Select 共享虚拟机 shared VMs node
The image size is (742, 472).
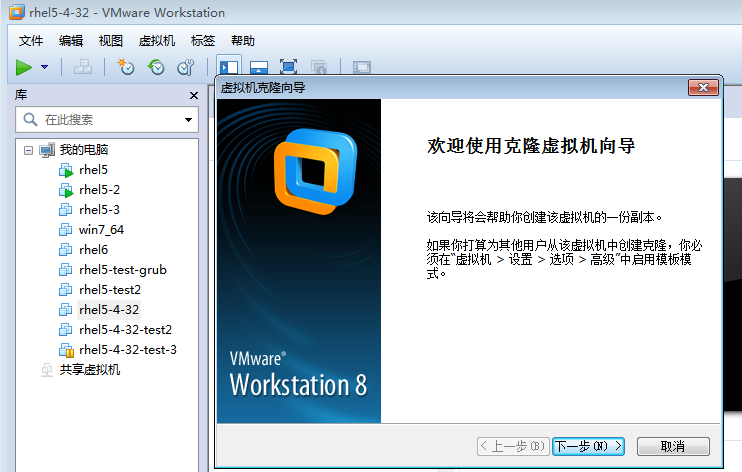click(x=90, y=370)
